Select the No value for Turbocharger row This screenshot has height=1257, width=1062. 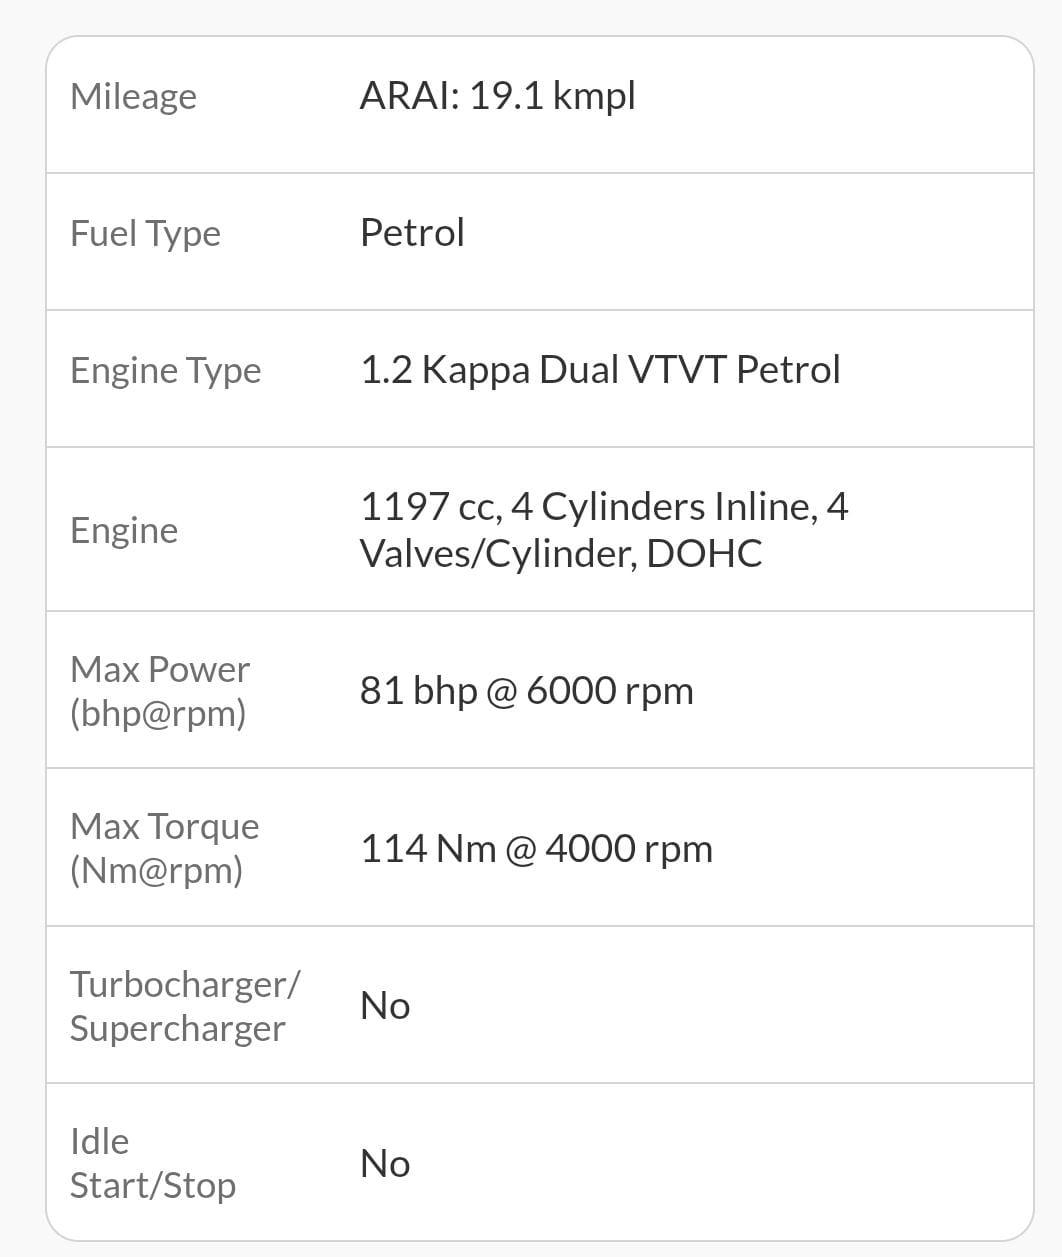(x=385, y=1005)
